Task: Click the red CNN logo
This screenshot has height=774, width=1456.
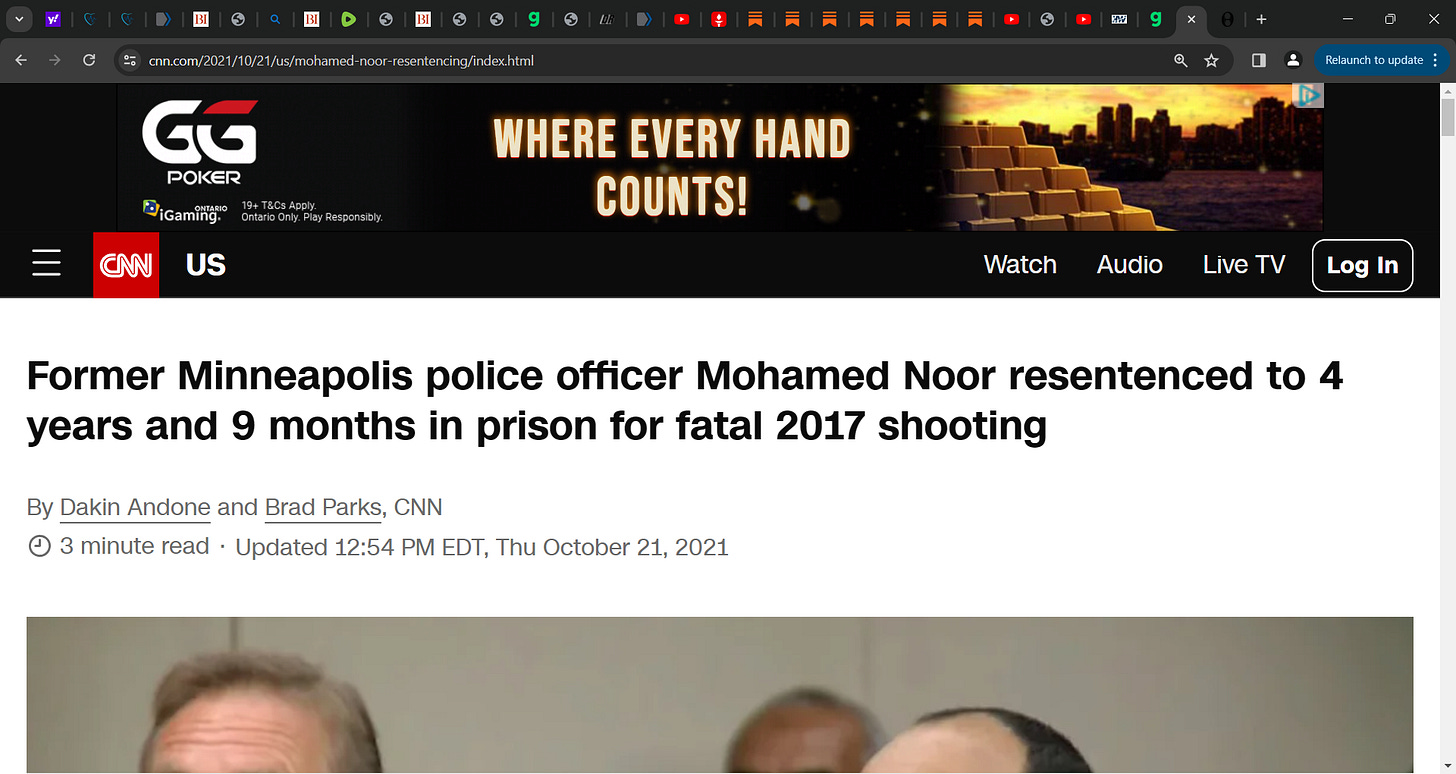Action: coord(126,265)
